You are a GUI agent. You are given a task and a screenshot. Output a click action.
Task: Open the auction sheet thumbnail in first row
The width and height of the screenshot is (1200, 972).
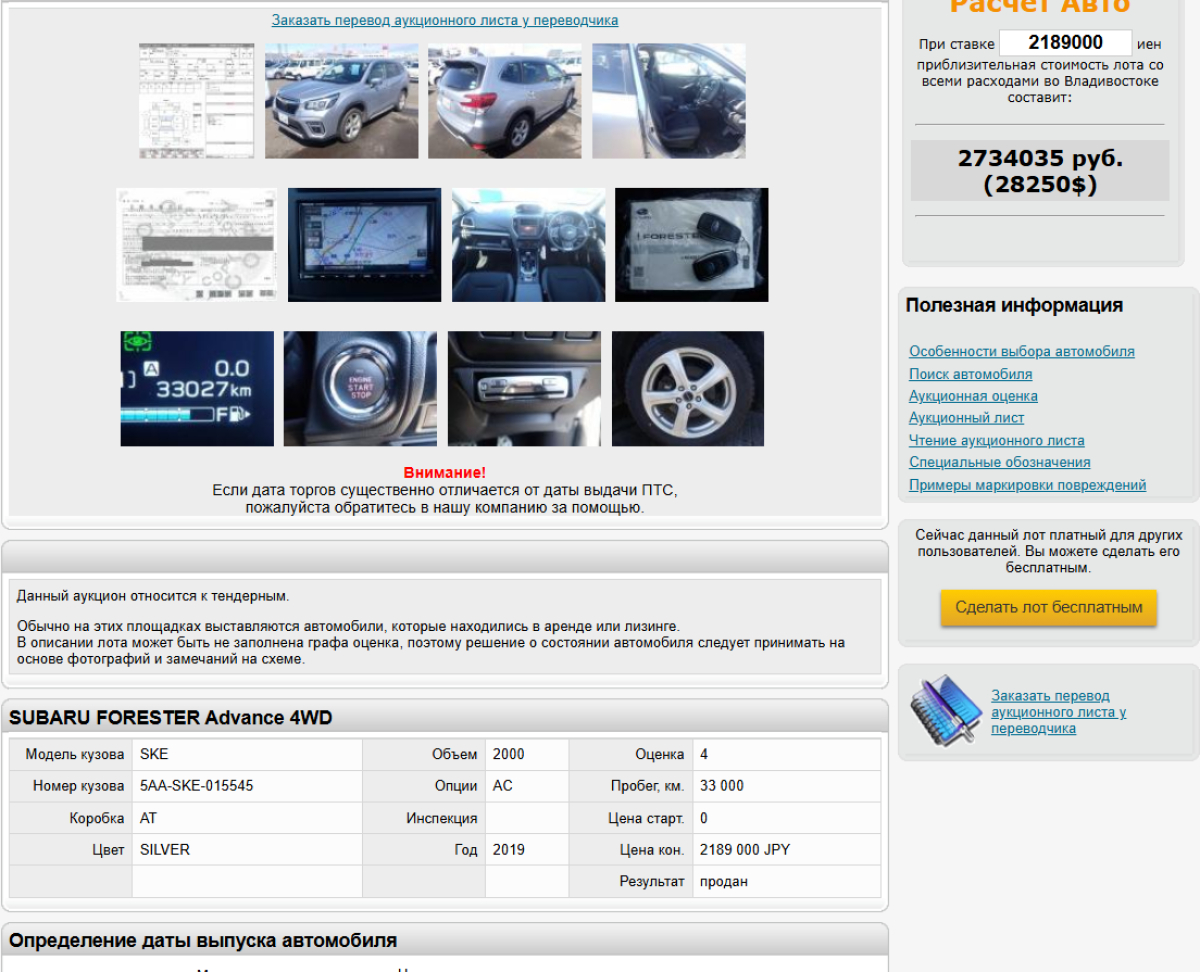[197, 101]
